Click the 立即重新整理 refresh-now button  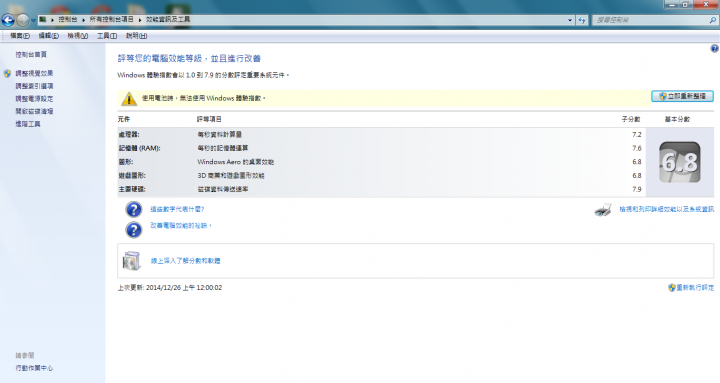point(682,96)
